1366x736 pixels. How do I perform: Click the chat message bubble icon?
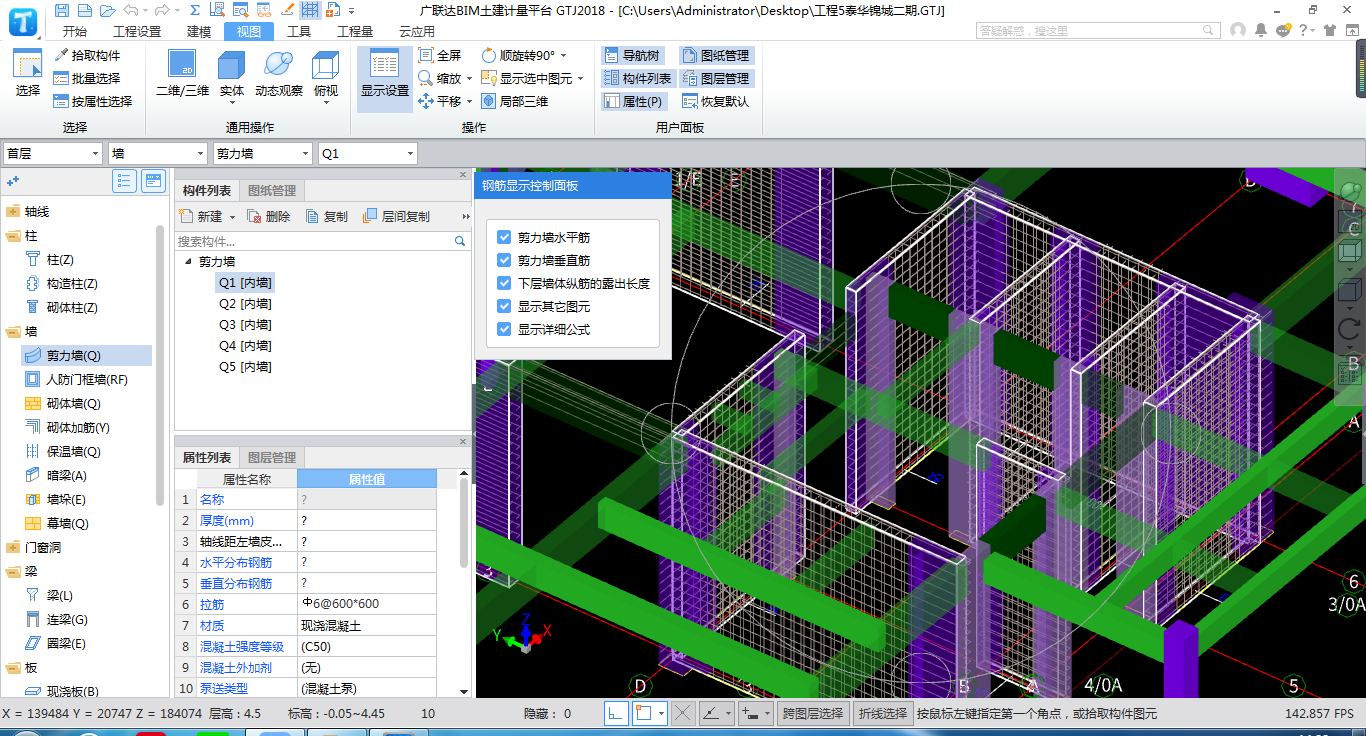click(x=1284, y=30)
